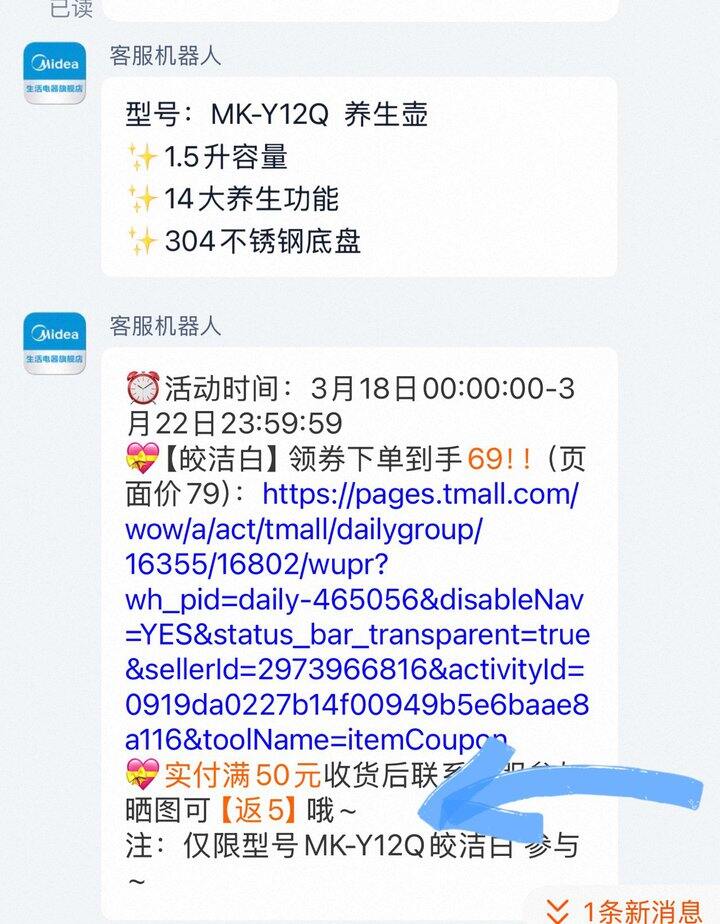Image resolution: width=720 pixels, height=924 pixels.
Task: Tap the sparkle icon beside 14大养生功能
Action: tap(141, 199)
